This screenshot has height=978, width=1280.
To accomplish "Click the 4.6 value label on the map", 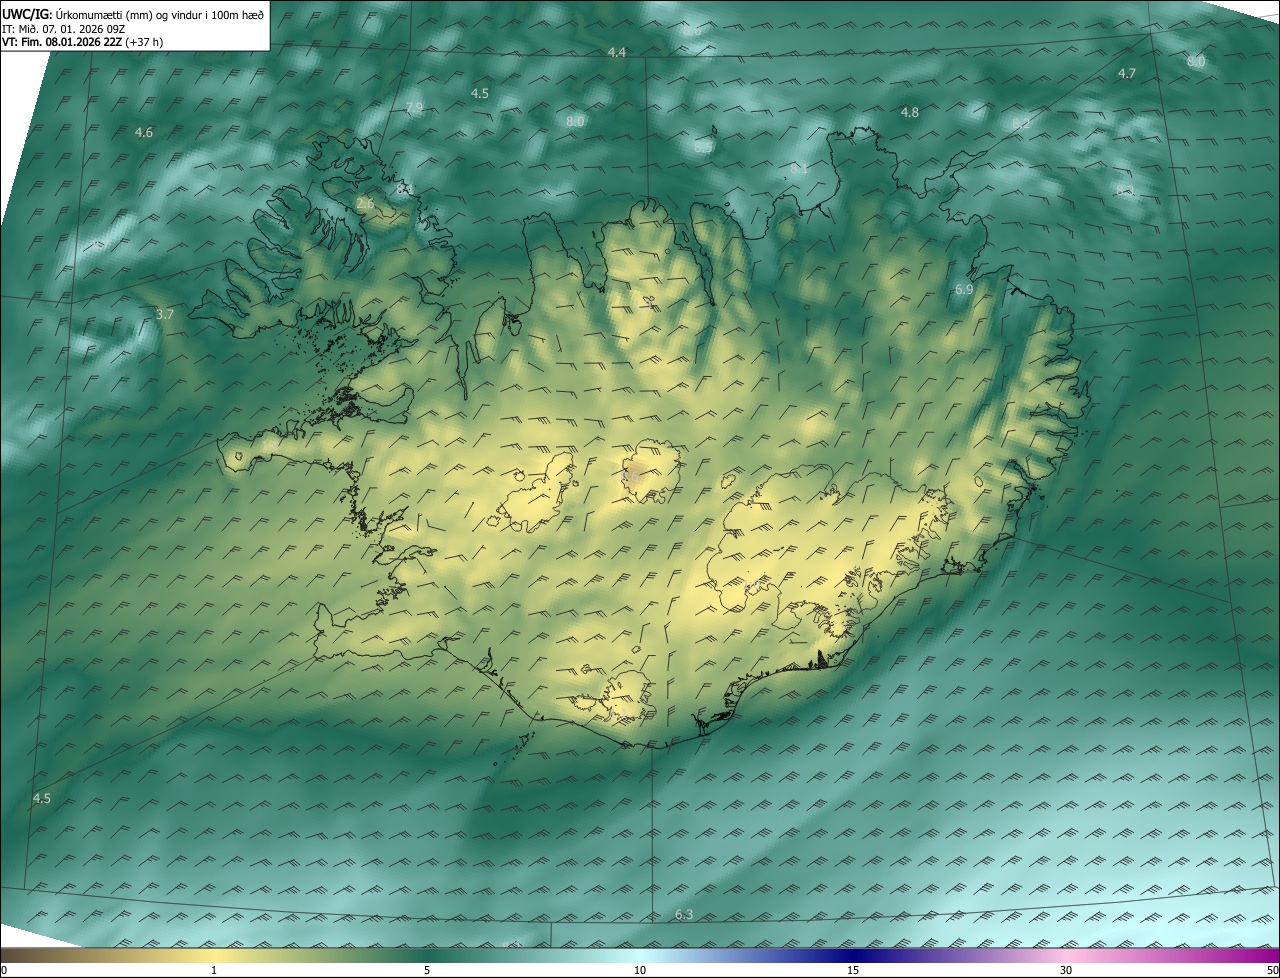I will pos(144,132).
